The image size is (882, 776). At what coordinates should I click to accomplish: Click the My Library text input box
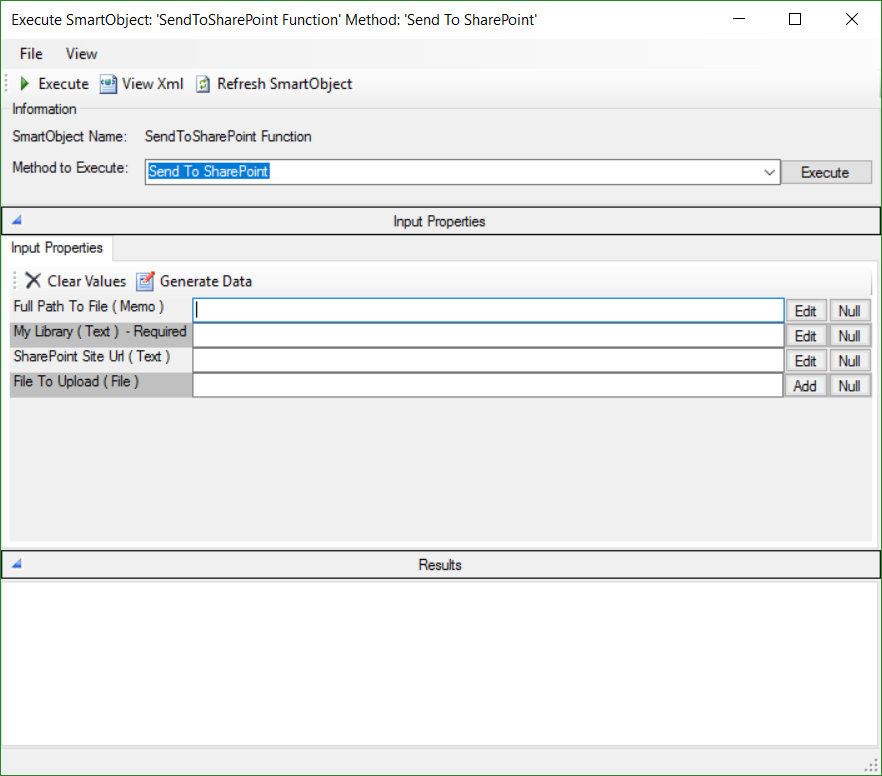(488, 335)
